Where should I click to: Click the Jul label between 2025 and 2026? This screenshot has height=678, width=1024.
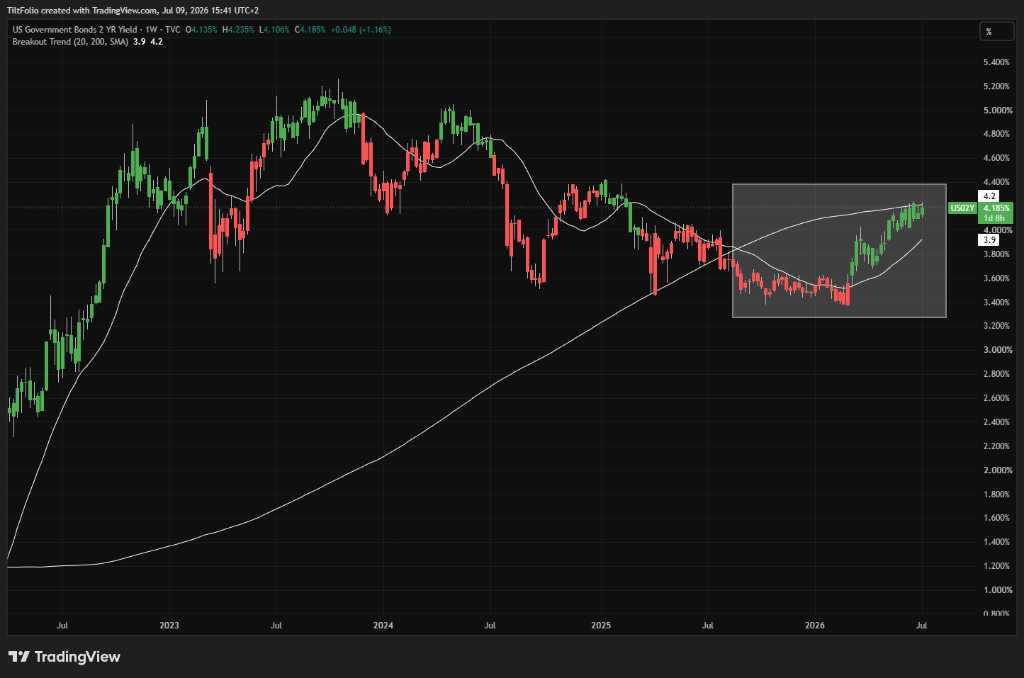(707, 625)
